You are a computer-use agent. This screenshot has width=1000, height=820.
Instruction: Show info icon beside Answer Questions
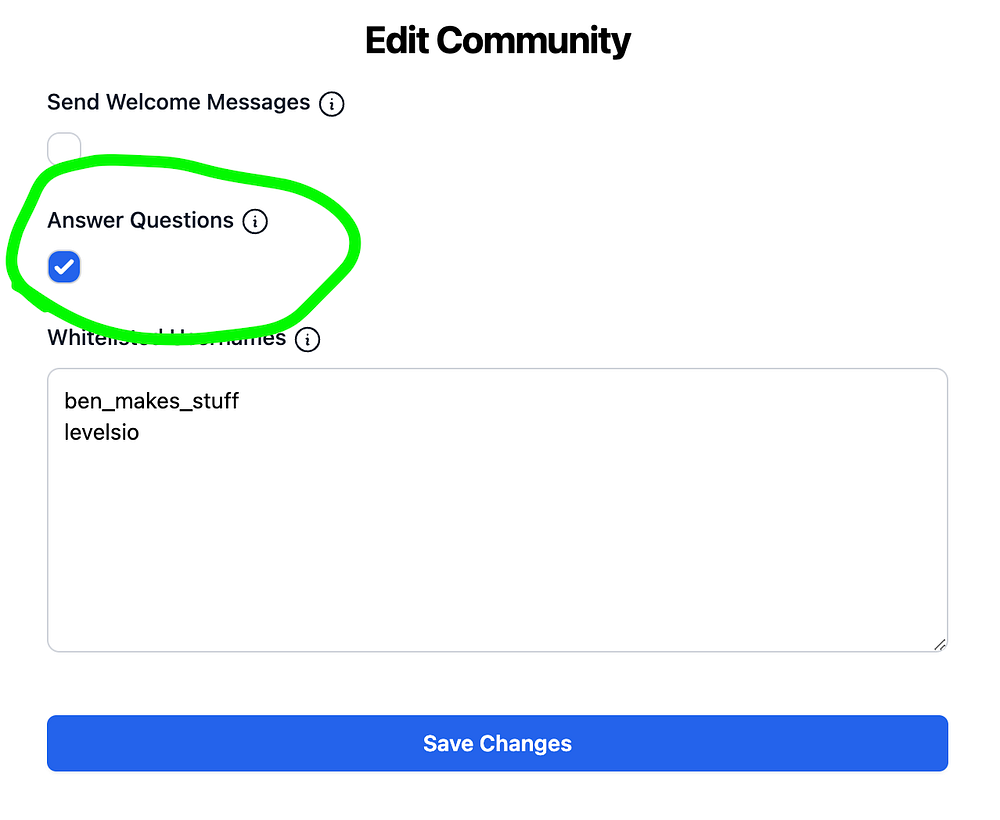(255, 221)
